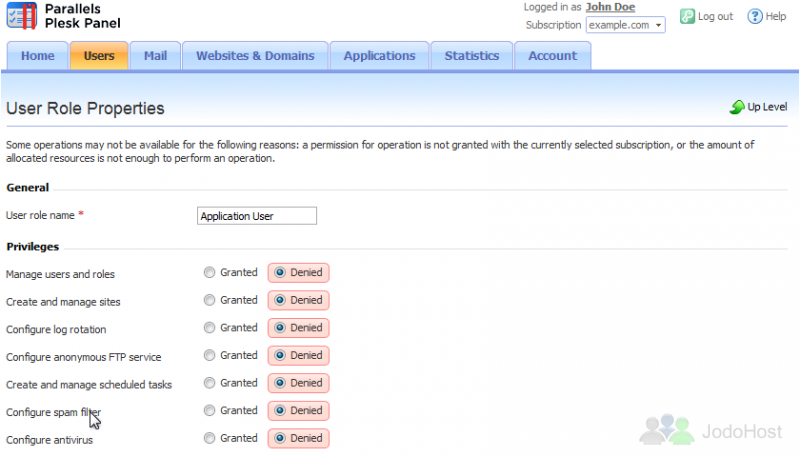Viewport: 800px width, 457px height.
Task: Click the green Up Level arrow icon
Action: pos(737,107)
